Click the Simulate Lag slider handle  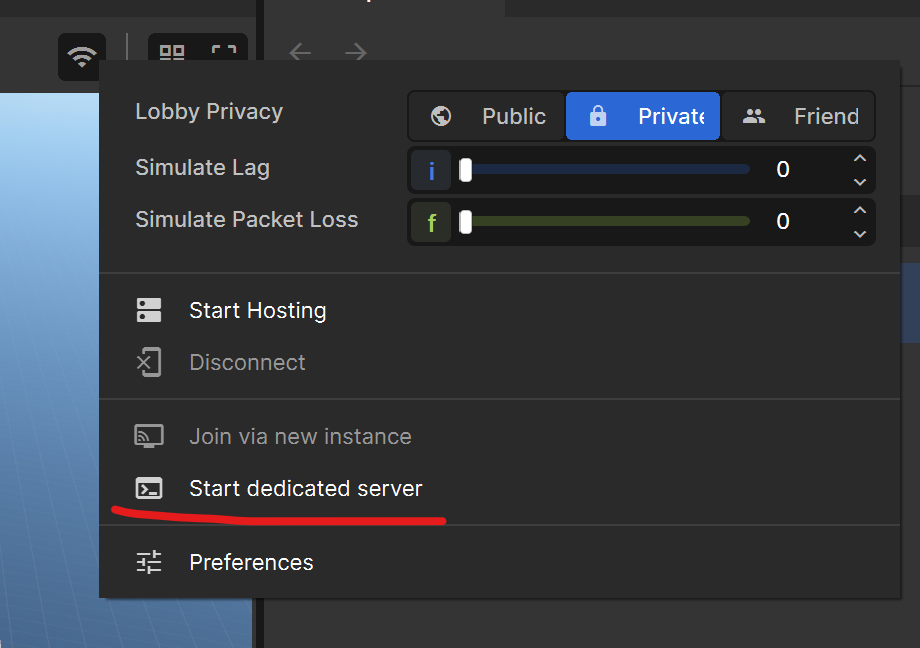tap(465, 170)
